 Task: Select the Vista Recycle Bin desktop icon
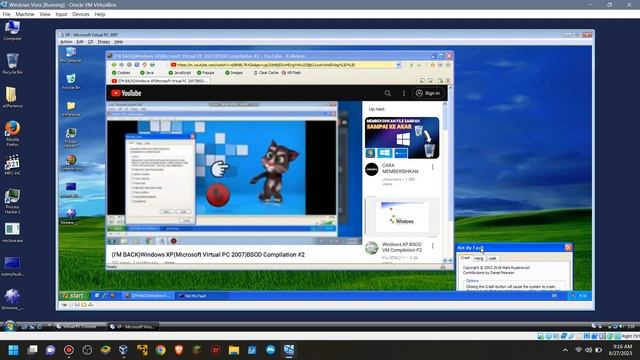coord(12,64)
